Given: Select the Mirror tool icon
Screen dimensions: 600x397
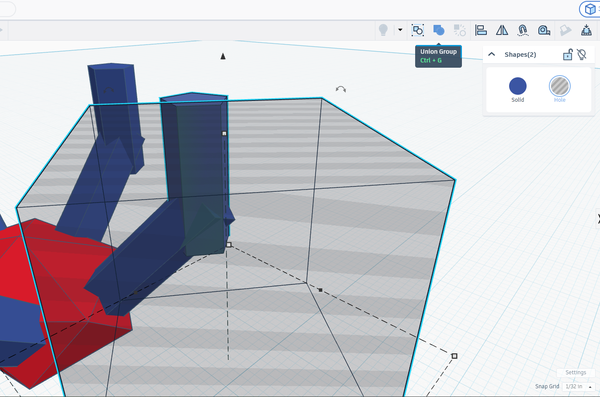Looking at the screenshot, I should pos(502,30).
